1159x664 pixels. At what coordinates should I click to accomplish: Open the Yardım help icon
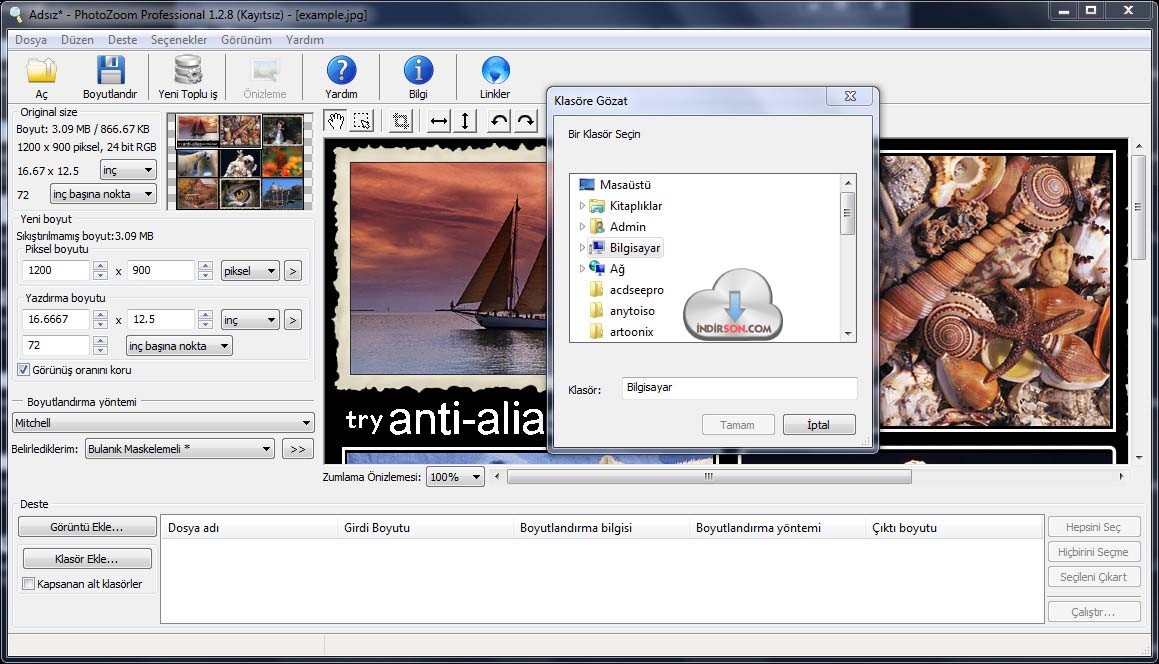point(341,71)
